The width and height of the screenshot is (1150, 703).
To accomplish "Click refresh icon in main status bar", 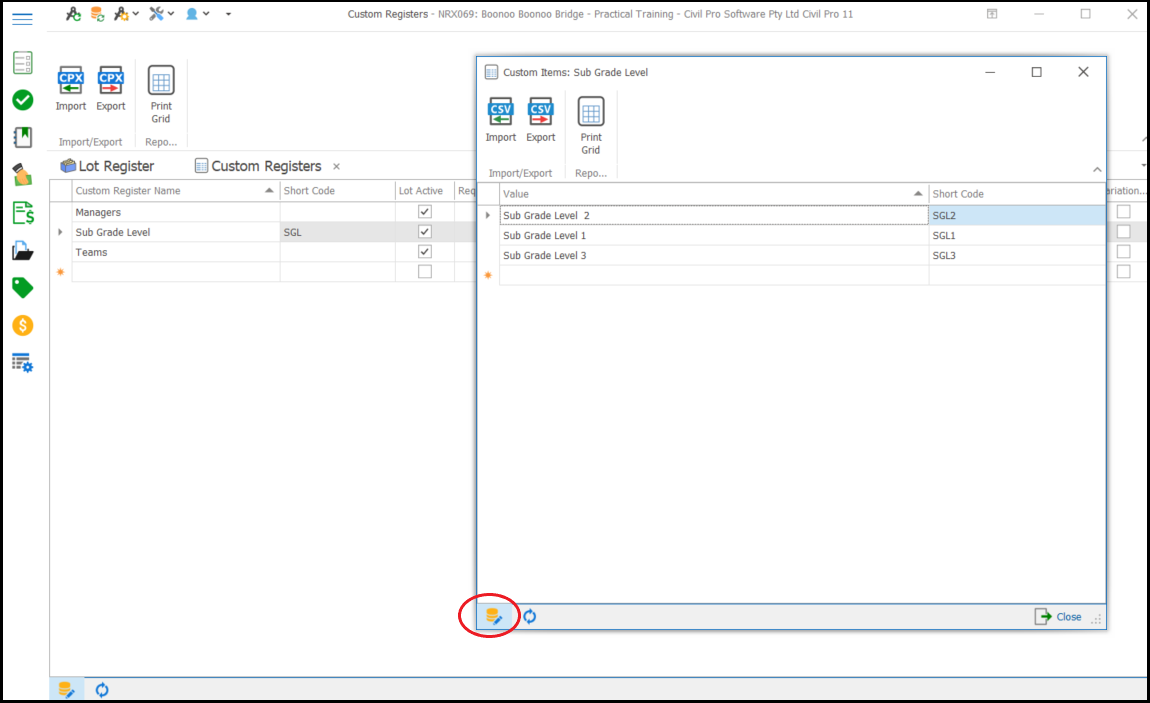I will pyautogui.click(x=102, y=690).
